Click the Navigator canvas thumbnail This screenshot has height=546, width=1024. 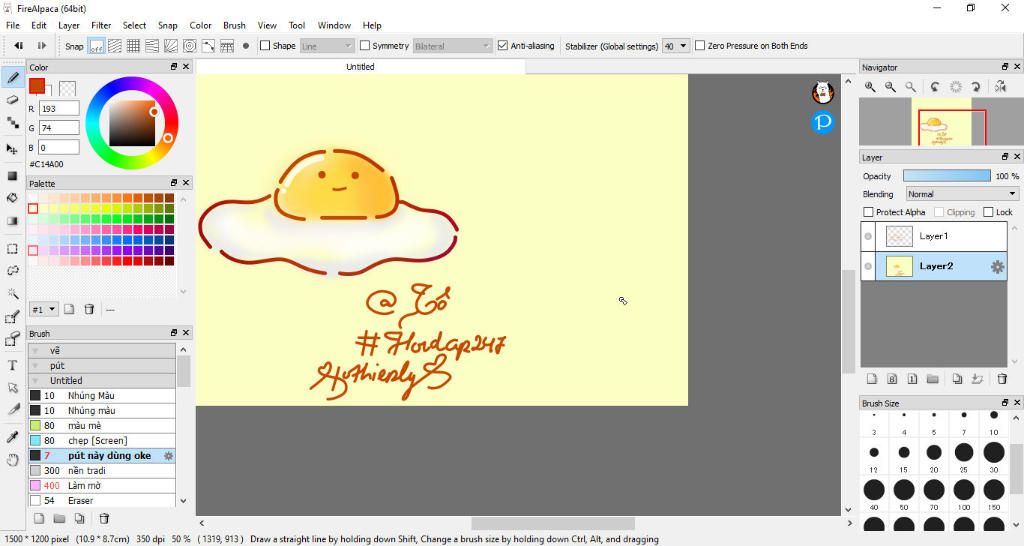point(940,121)
